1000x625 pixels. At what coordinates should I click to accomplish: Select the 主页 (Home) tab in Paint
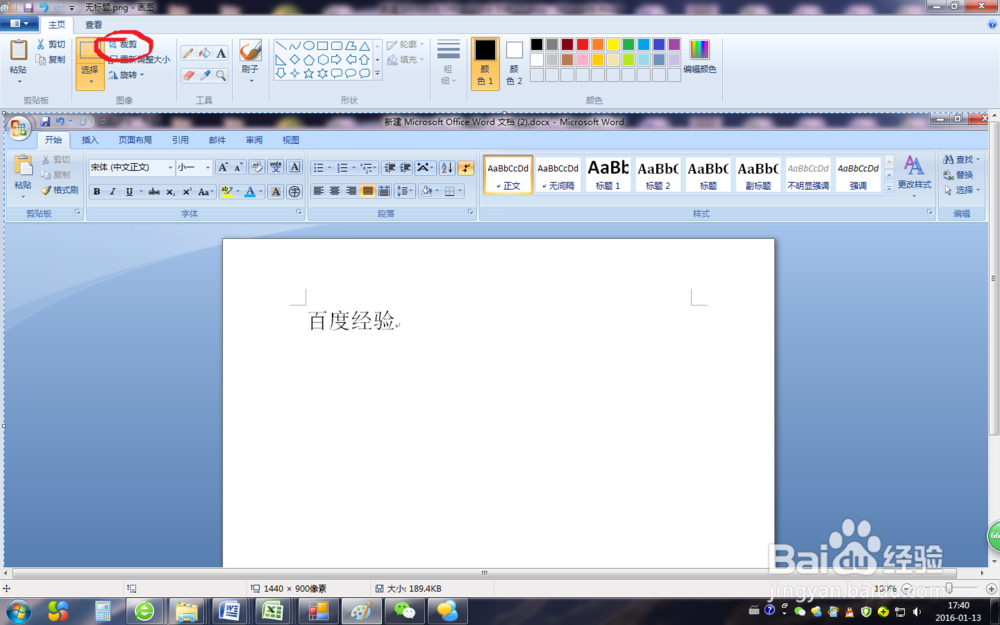57,24
